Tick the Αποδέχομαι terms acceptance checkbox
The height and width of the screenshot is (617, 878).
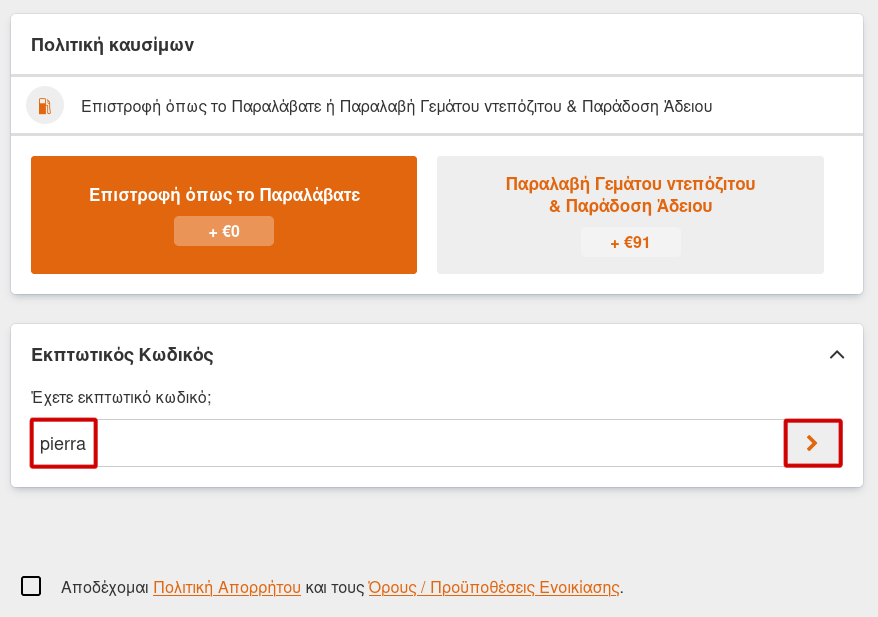(31, 586)
